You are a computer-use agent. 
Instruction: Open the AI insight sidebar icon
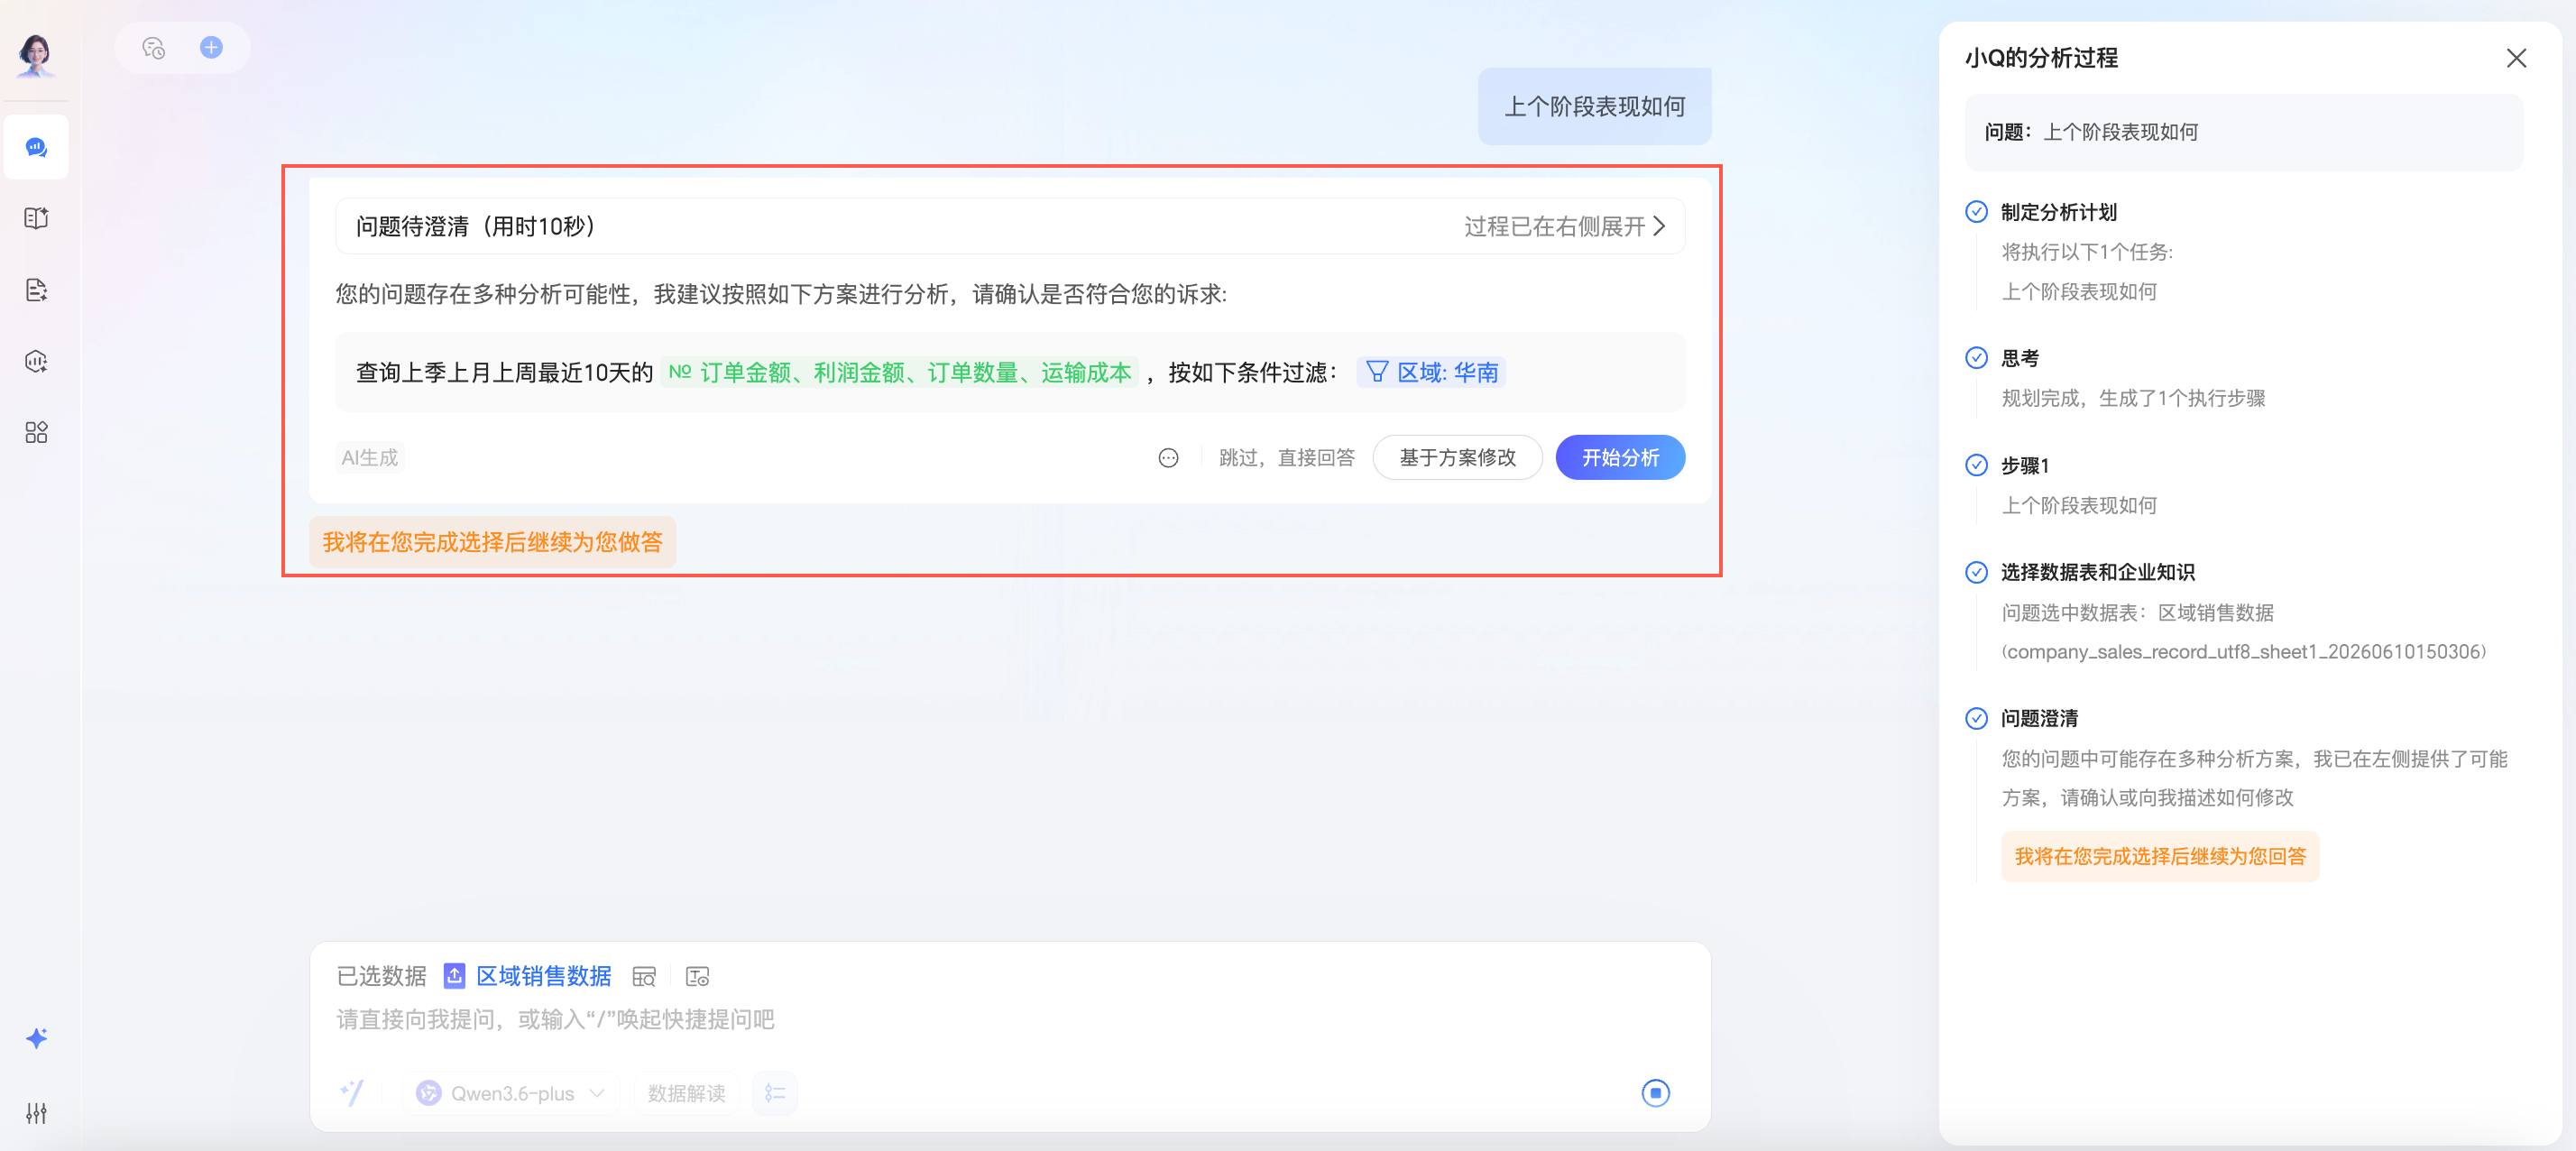pos(36,361)
